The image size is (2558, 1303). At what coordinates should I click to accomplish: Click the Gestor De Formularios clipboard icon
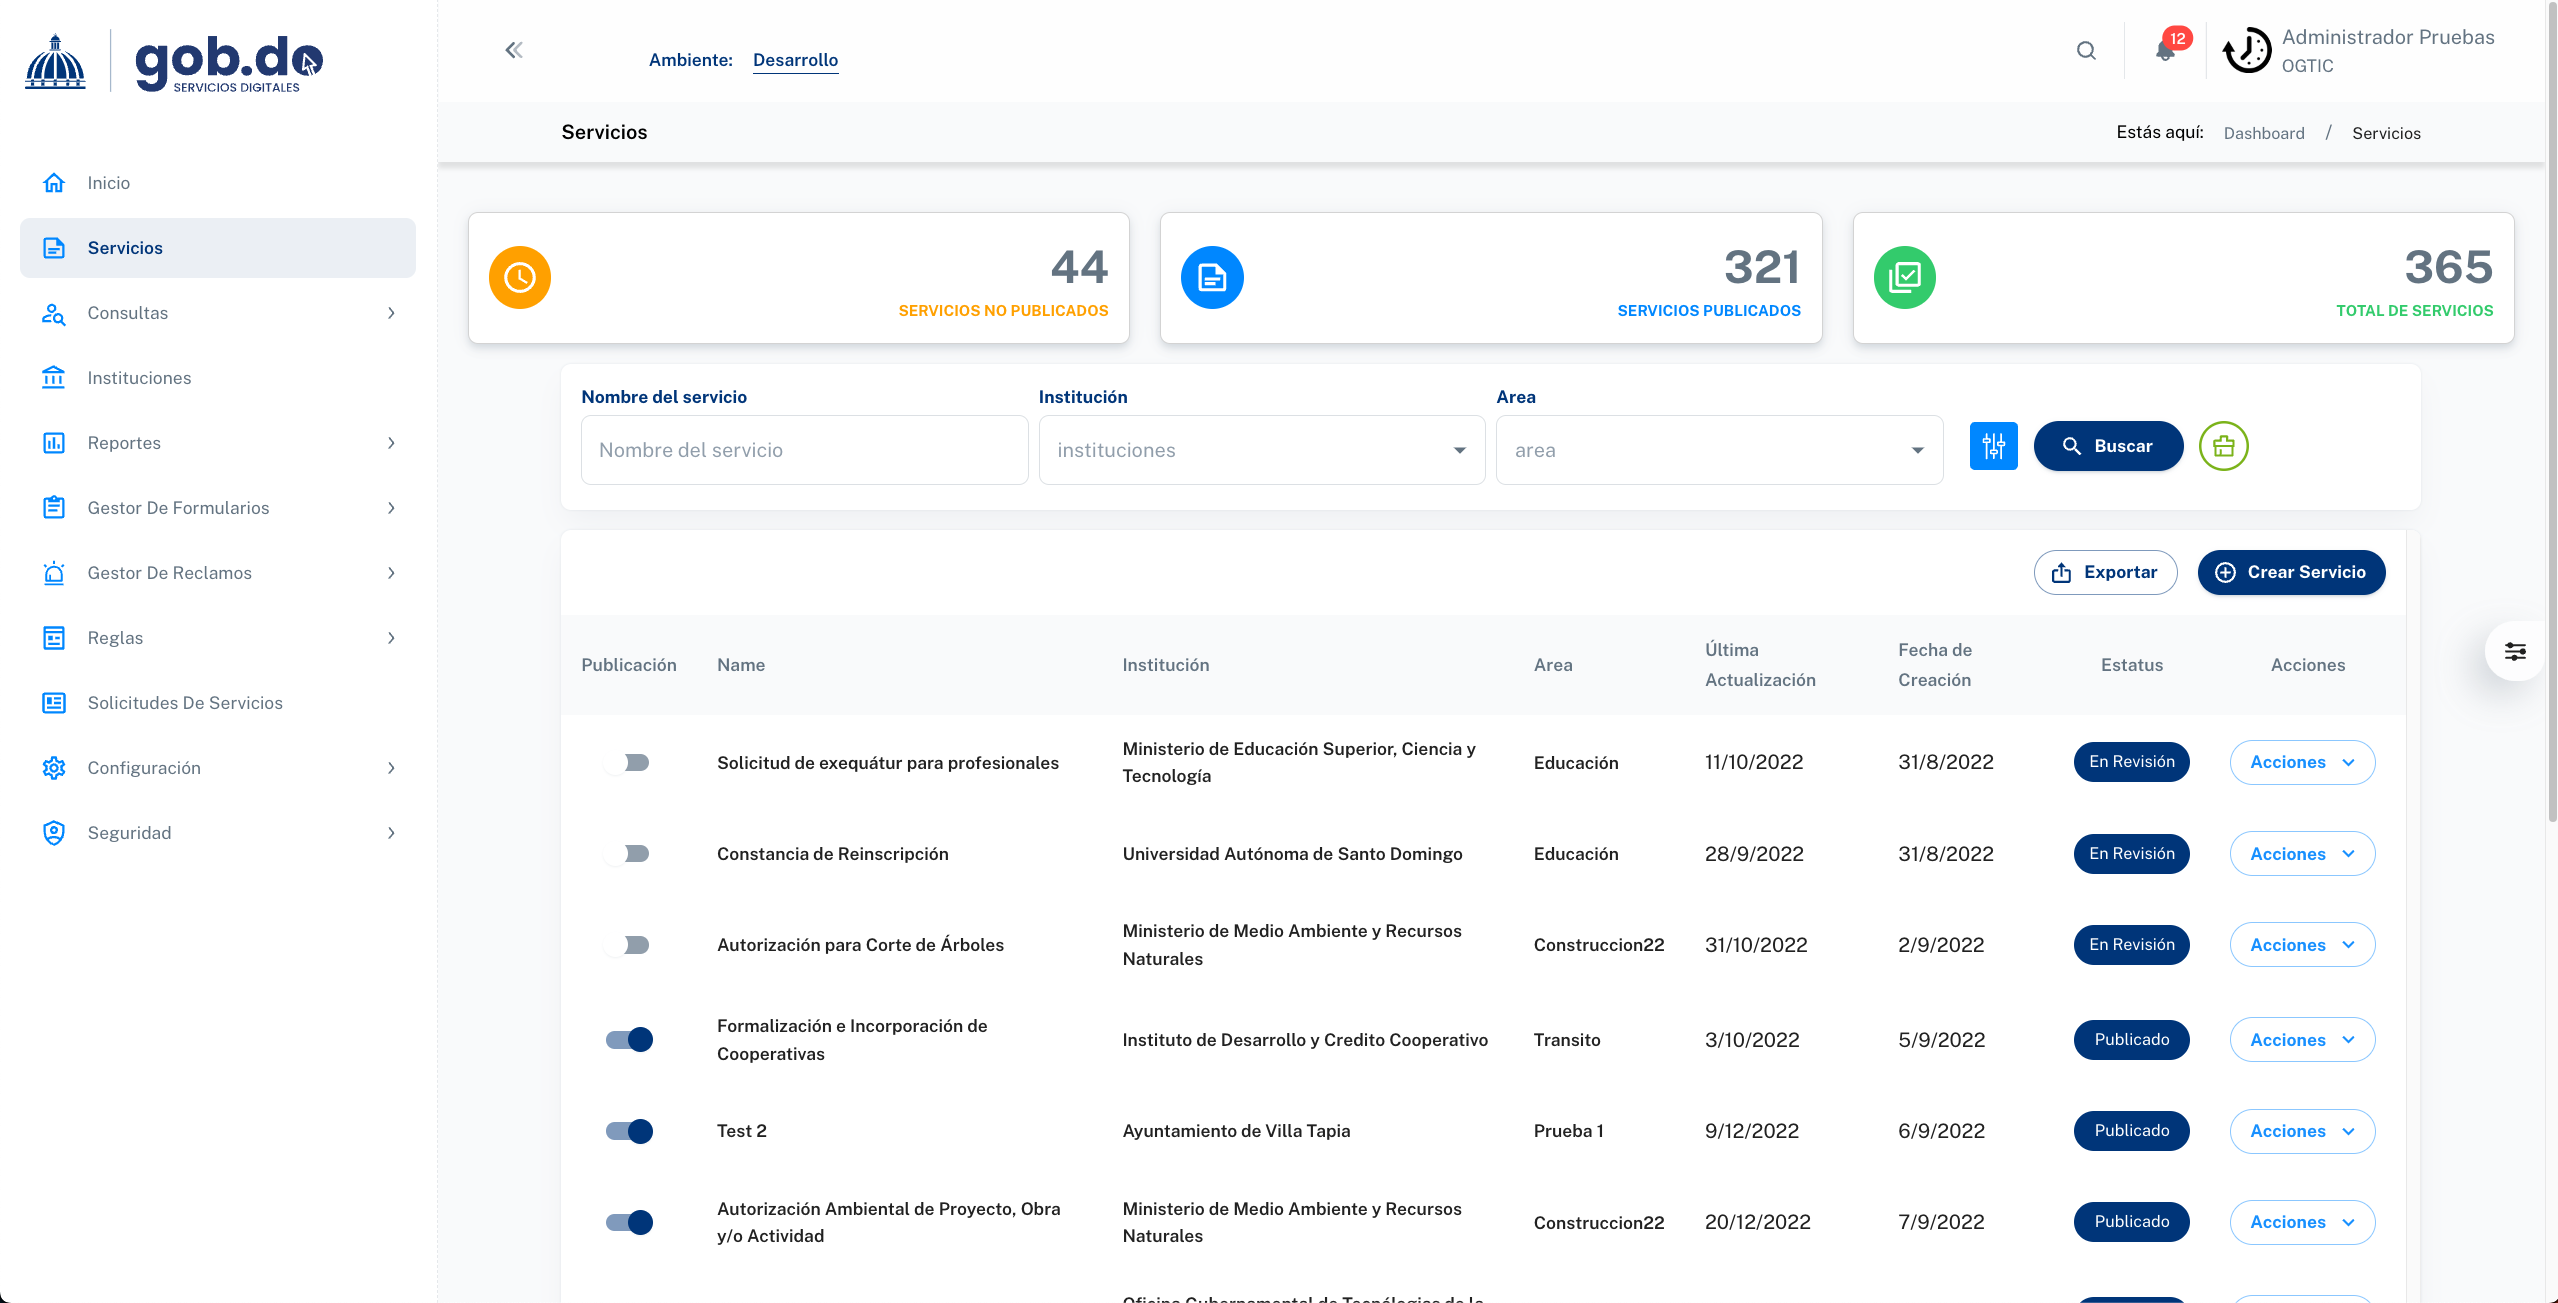point(54,508)
